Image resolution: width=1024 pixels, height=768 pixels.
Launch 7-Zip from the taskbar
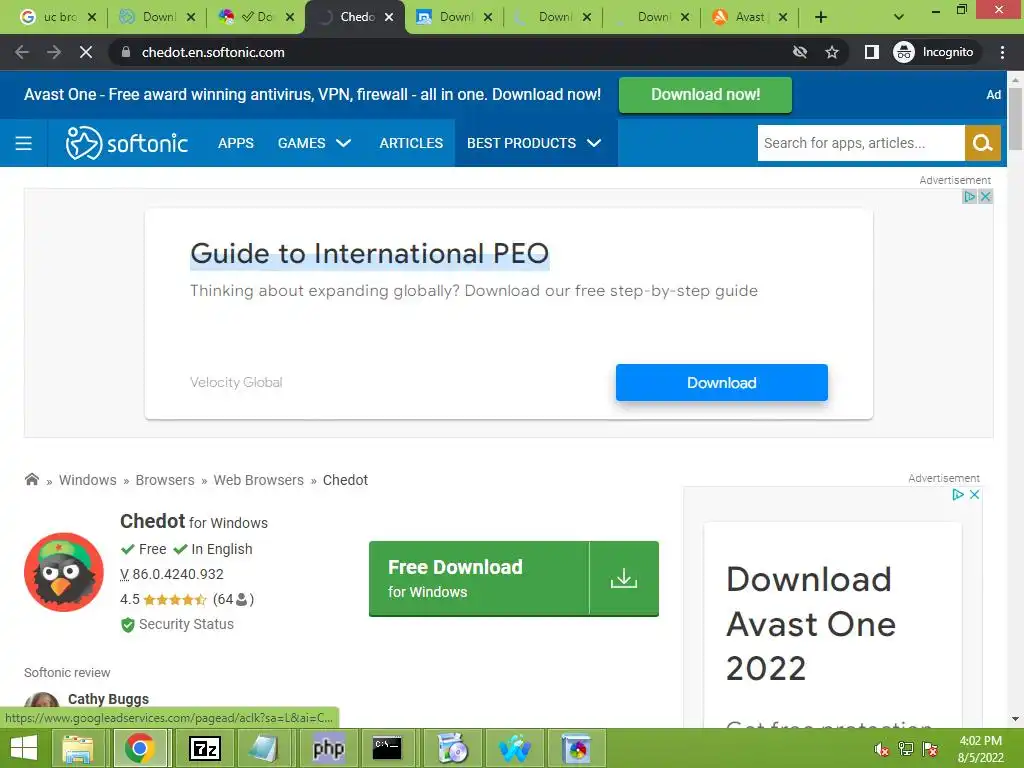point(204,748)
